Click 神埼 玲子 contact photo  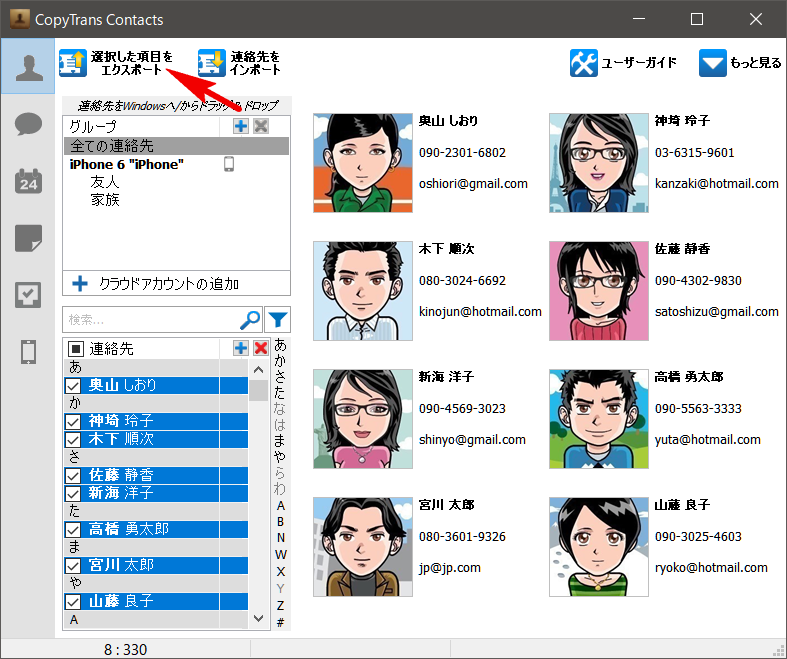(599, 163)
